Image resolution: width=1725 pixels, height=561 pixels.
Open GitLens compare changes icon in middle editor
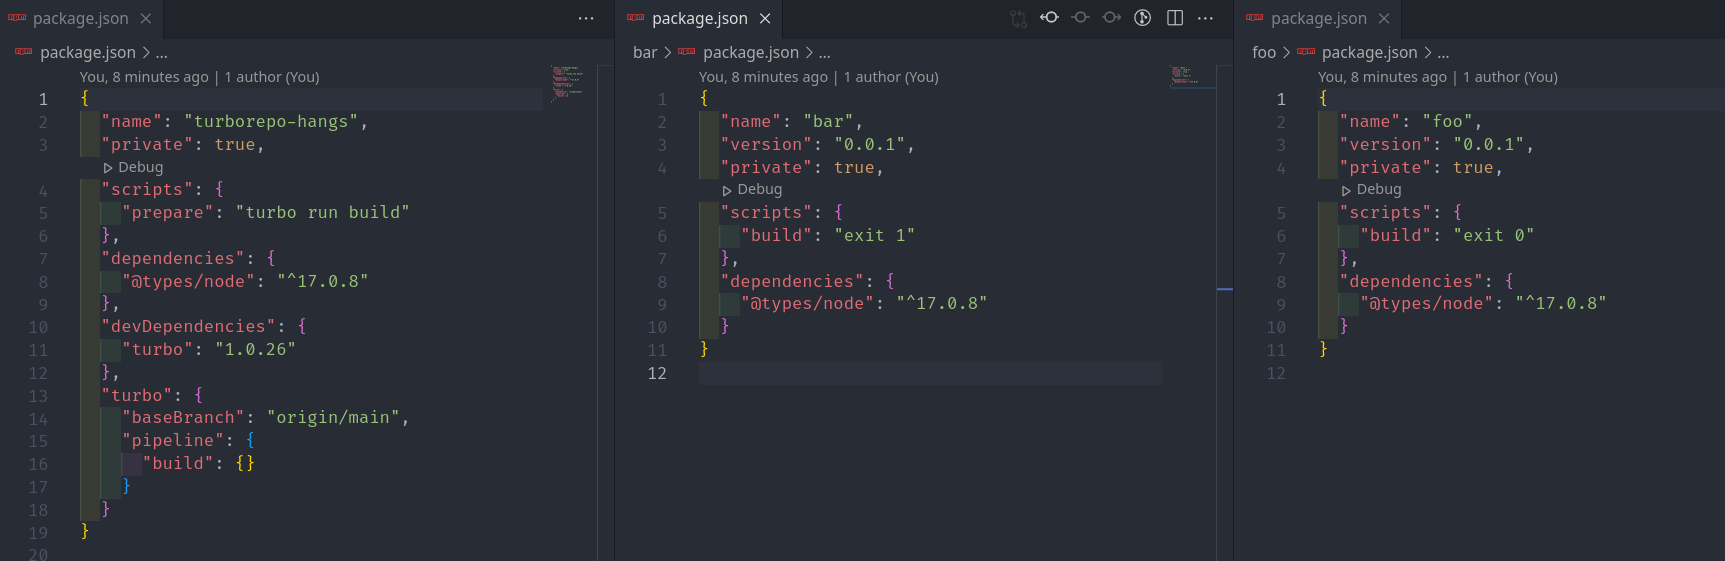[x=1018, y=18]
